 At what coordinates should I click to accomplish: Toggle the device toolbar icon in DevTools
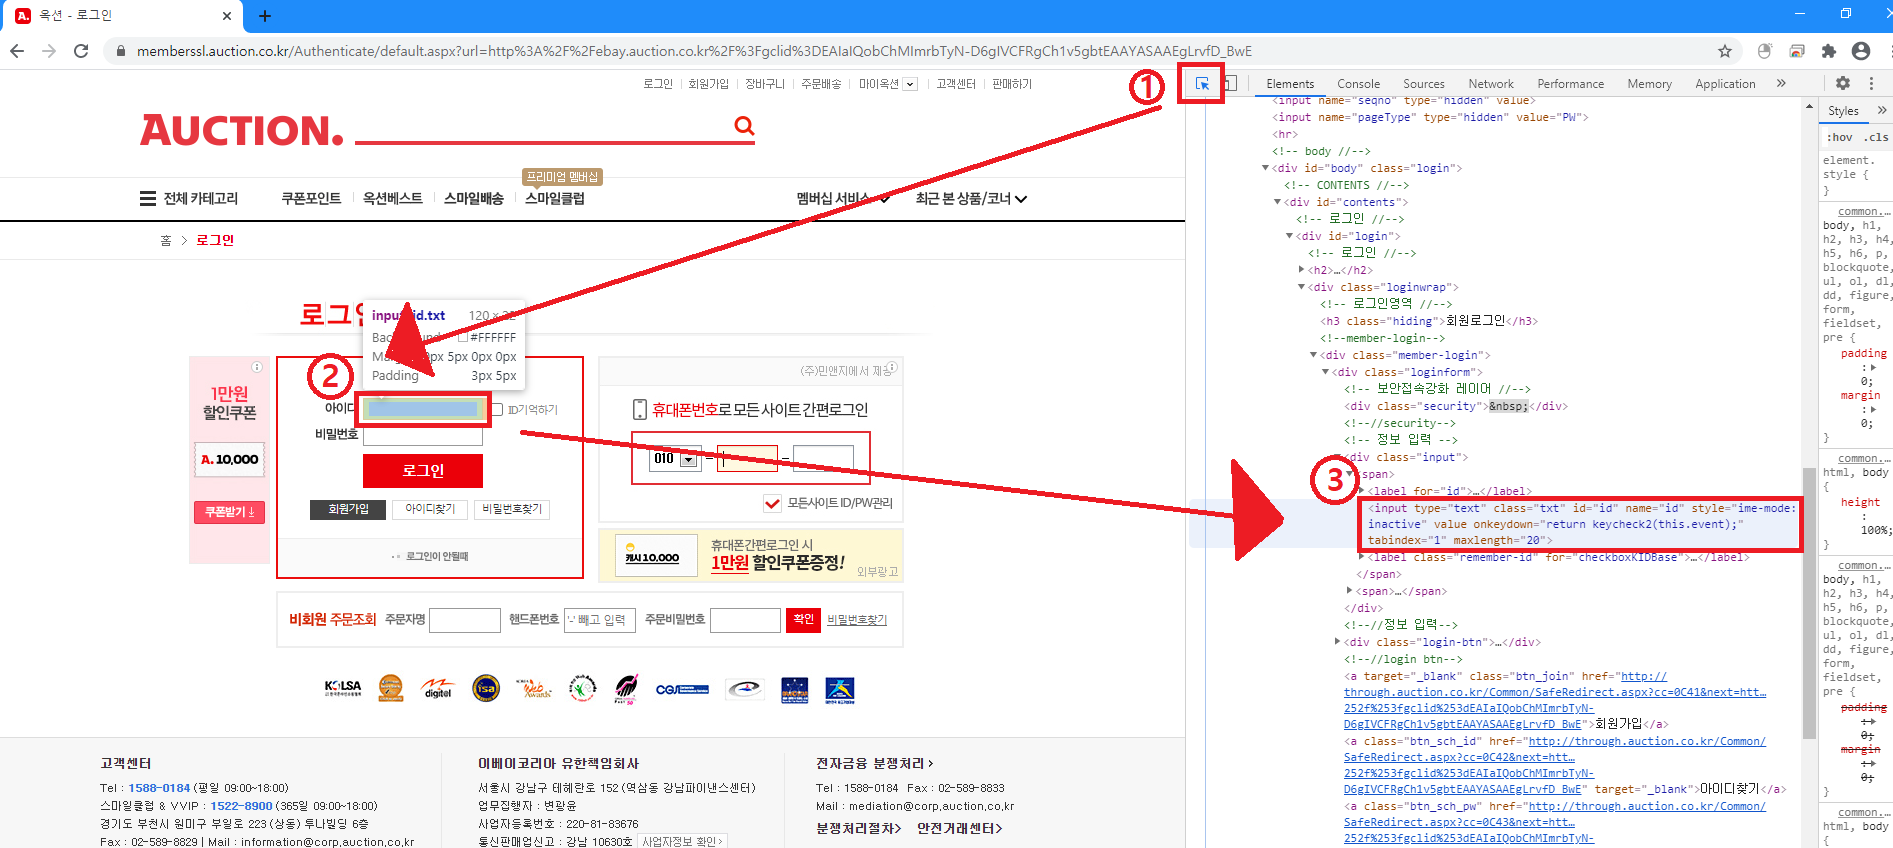pyautogui.click(x=1231, y=84)
